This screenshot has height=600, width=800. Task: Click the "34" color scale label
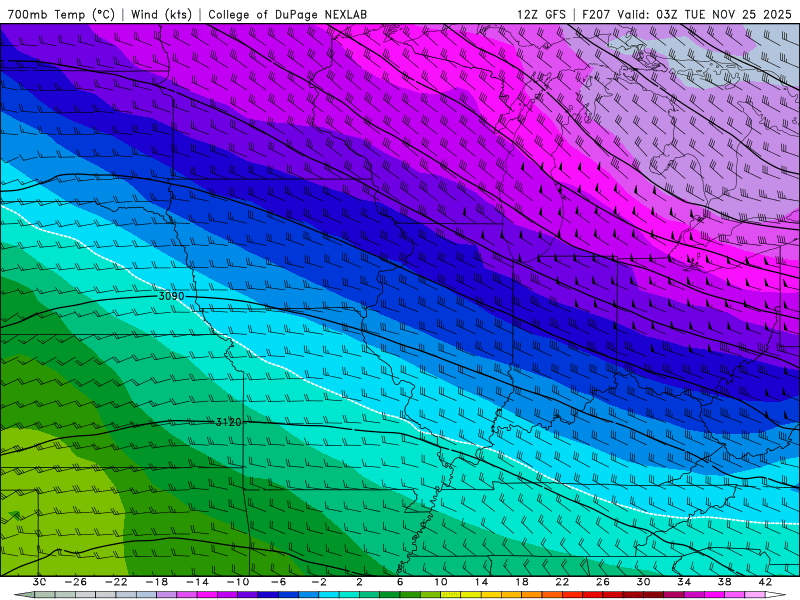click(x=684, y=582)
